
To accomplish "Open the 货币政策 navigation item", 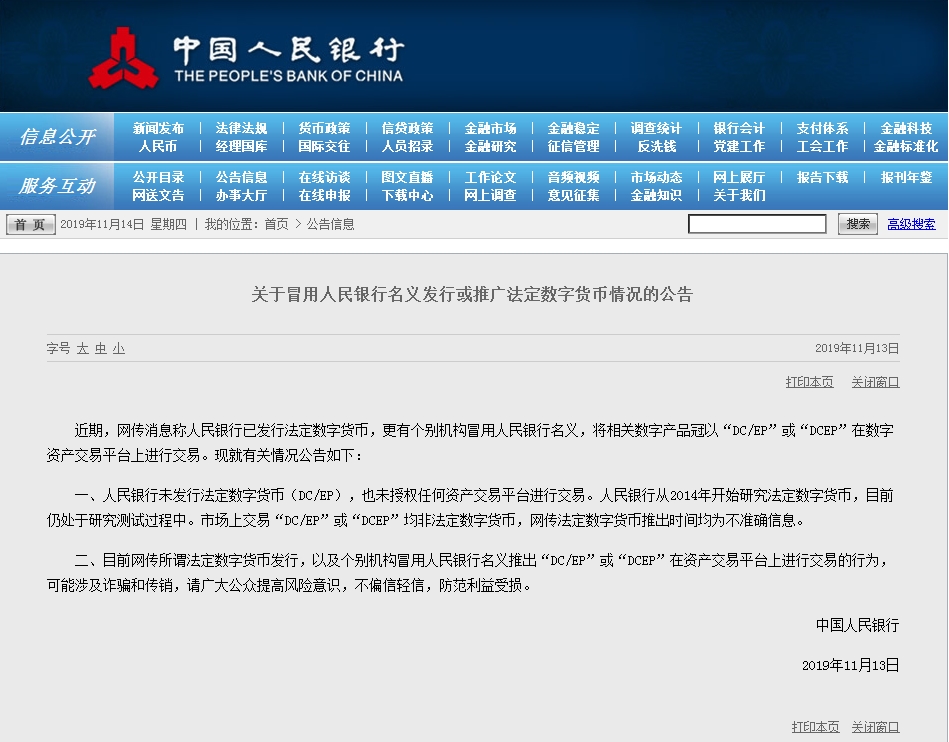I will coord(324,129).
